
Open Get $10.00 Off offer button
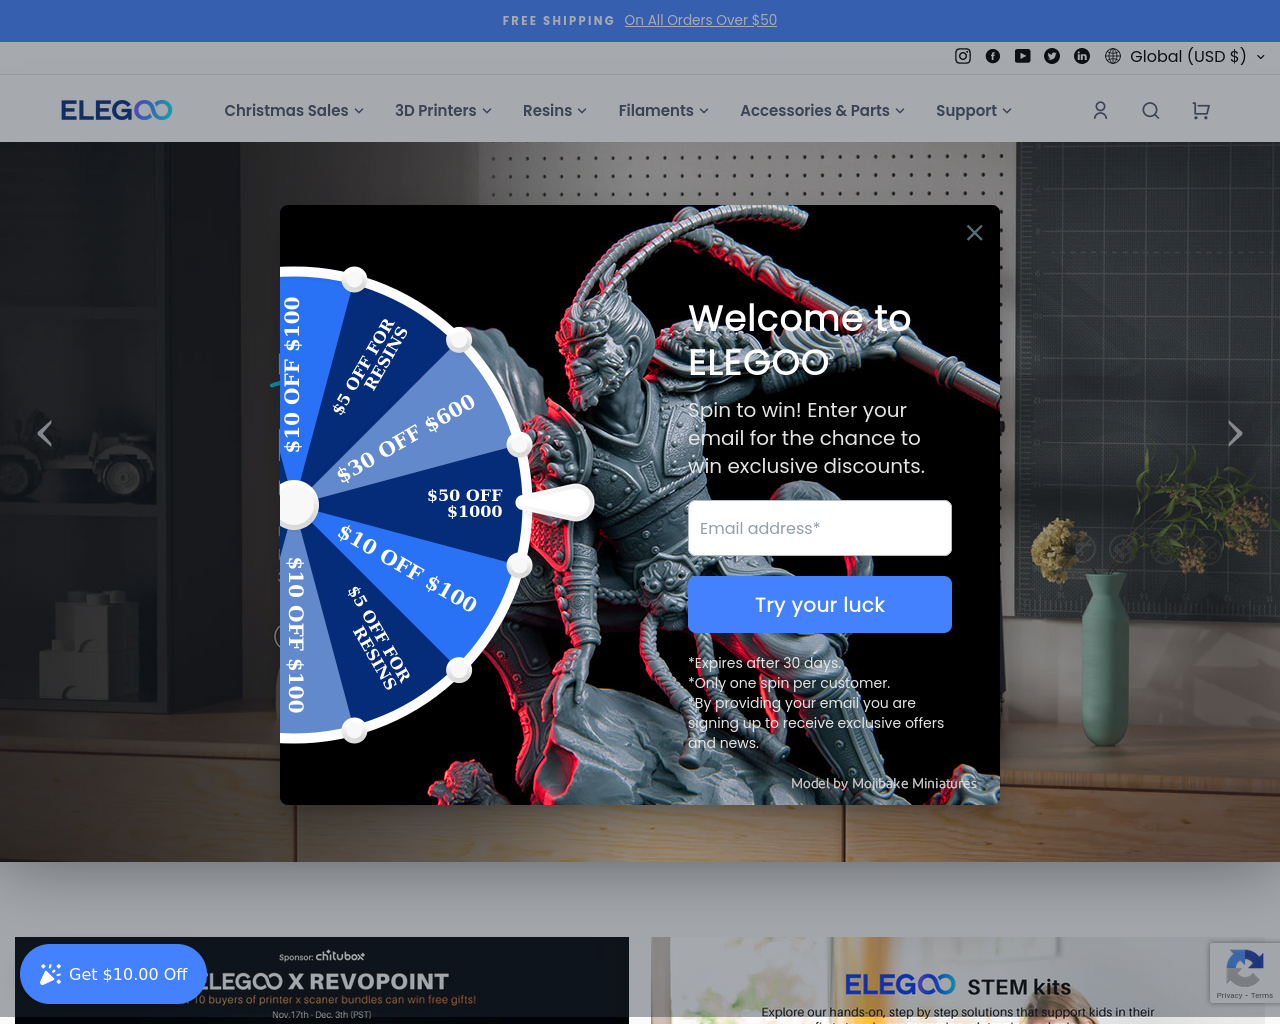113,974
